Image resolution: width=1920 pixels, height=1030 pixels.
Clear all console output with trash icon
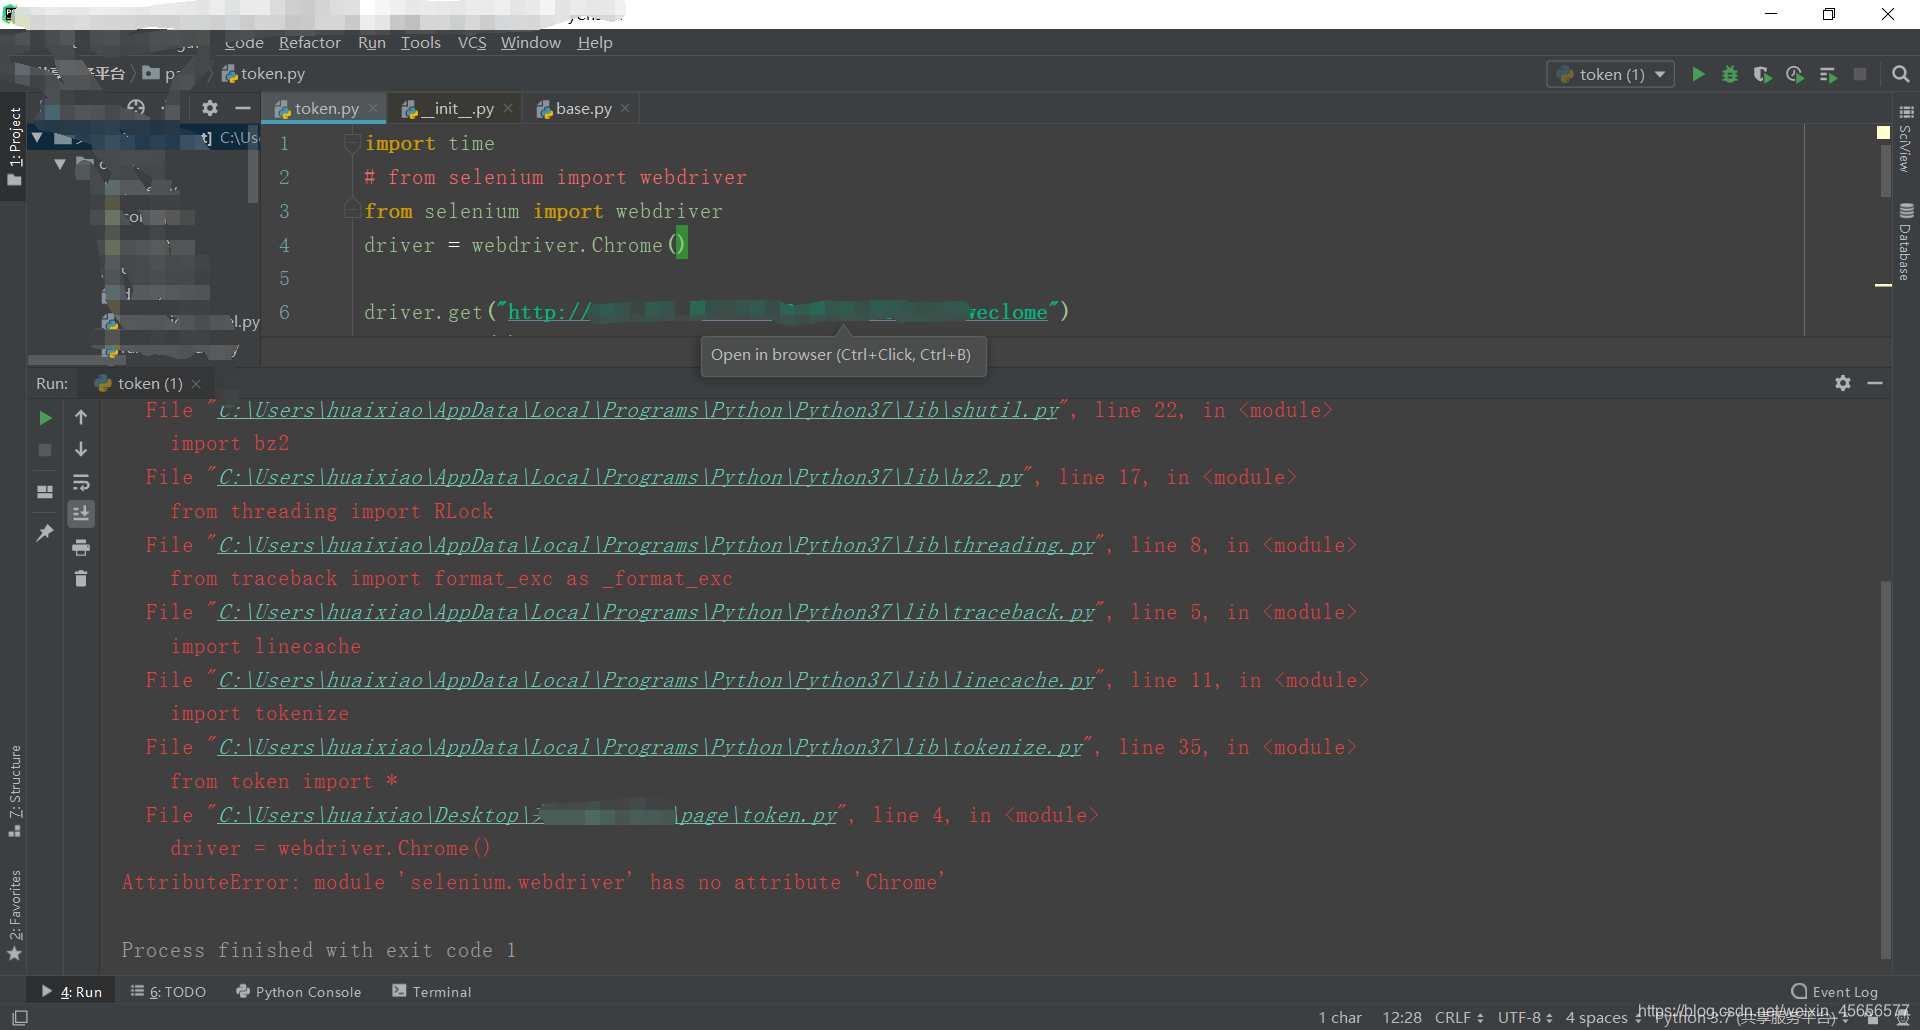click(81, 578)
